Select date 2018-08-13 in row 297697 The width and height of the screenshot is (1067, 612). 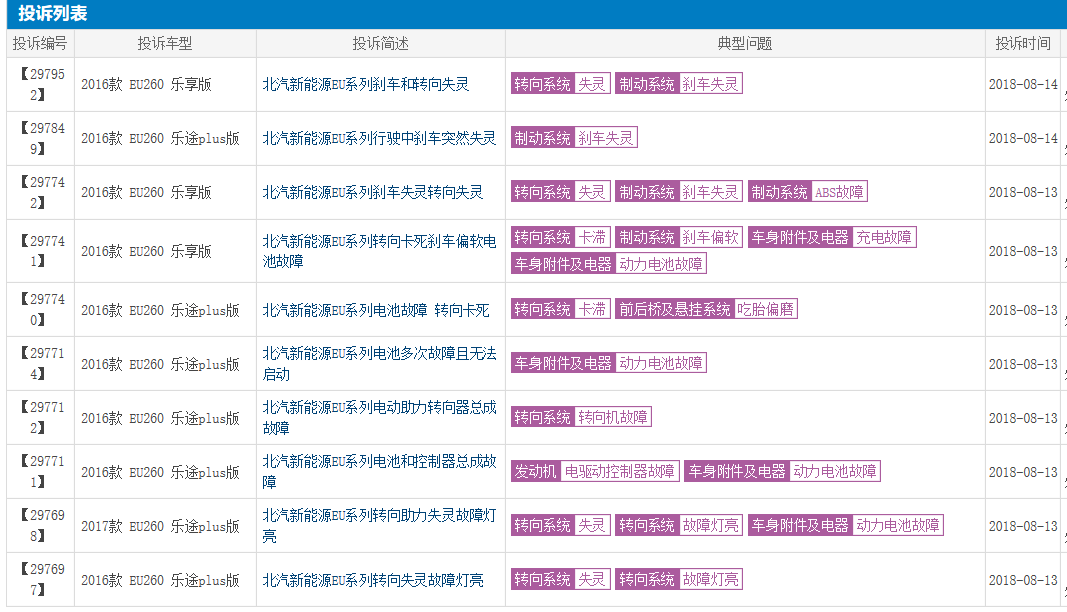(1023, 580)
